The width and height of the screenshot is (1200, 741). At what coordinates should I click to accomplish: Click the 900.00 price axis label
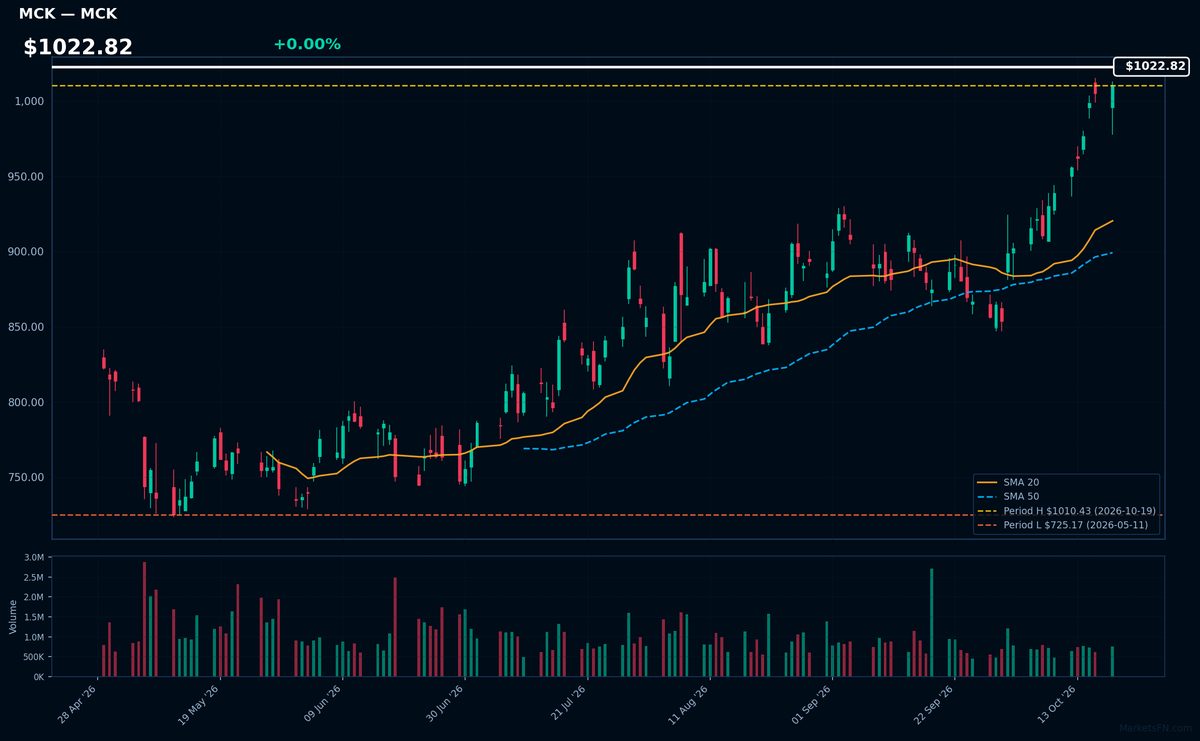tap(27, 252)
